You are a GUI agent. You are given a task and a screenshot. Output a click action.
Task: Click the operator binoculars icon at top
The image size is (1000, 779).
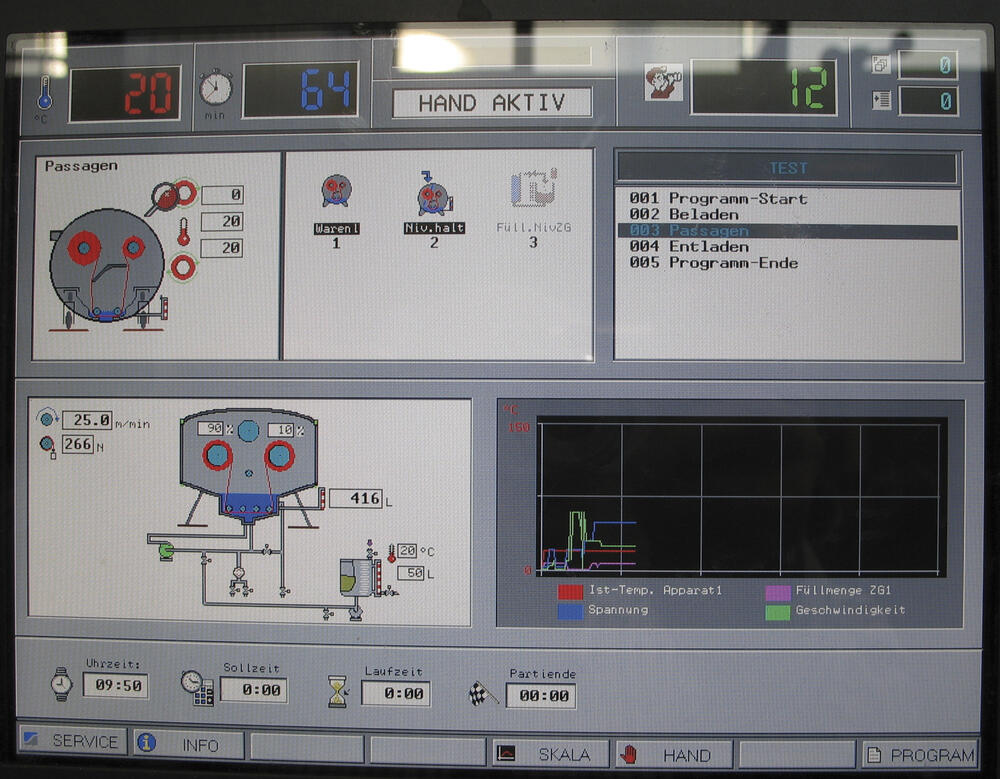[664, 83]
